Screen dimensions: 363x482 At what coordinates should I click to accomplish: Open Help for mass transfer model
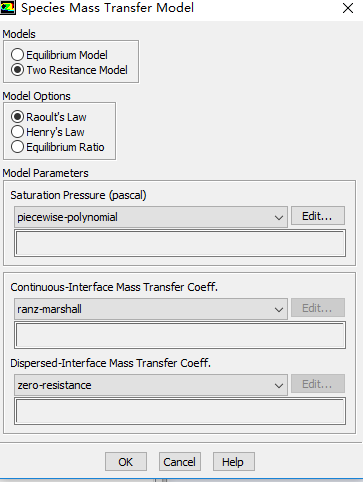click(x=233, y=462)
